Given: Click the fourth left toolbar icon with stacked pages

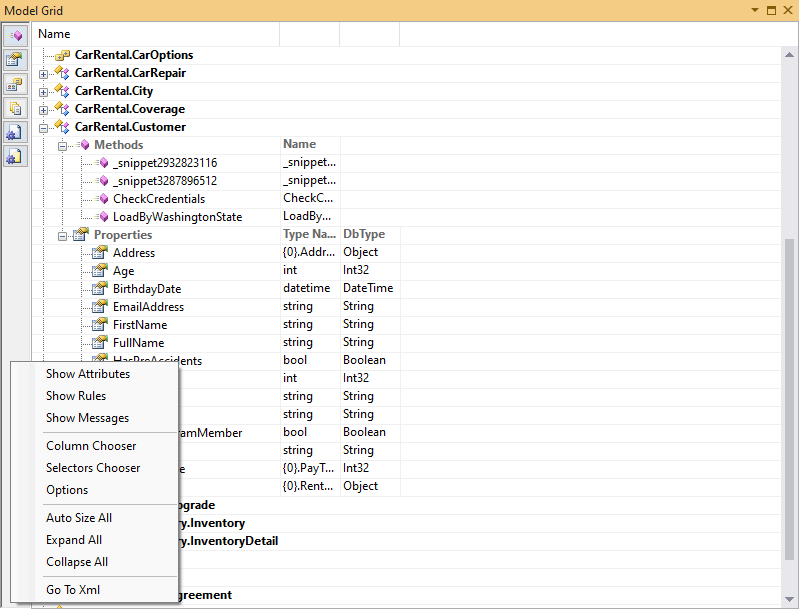Looking at the screenshot, I should pos(15,108).
